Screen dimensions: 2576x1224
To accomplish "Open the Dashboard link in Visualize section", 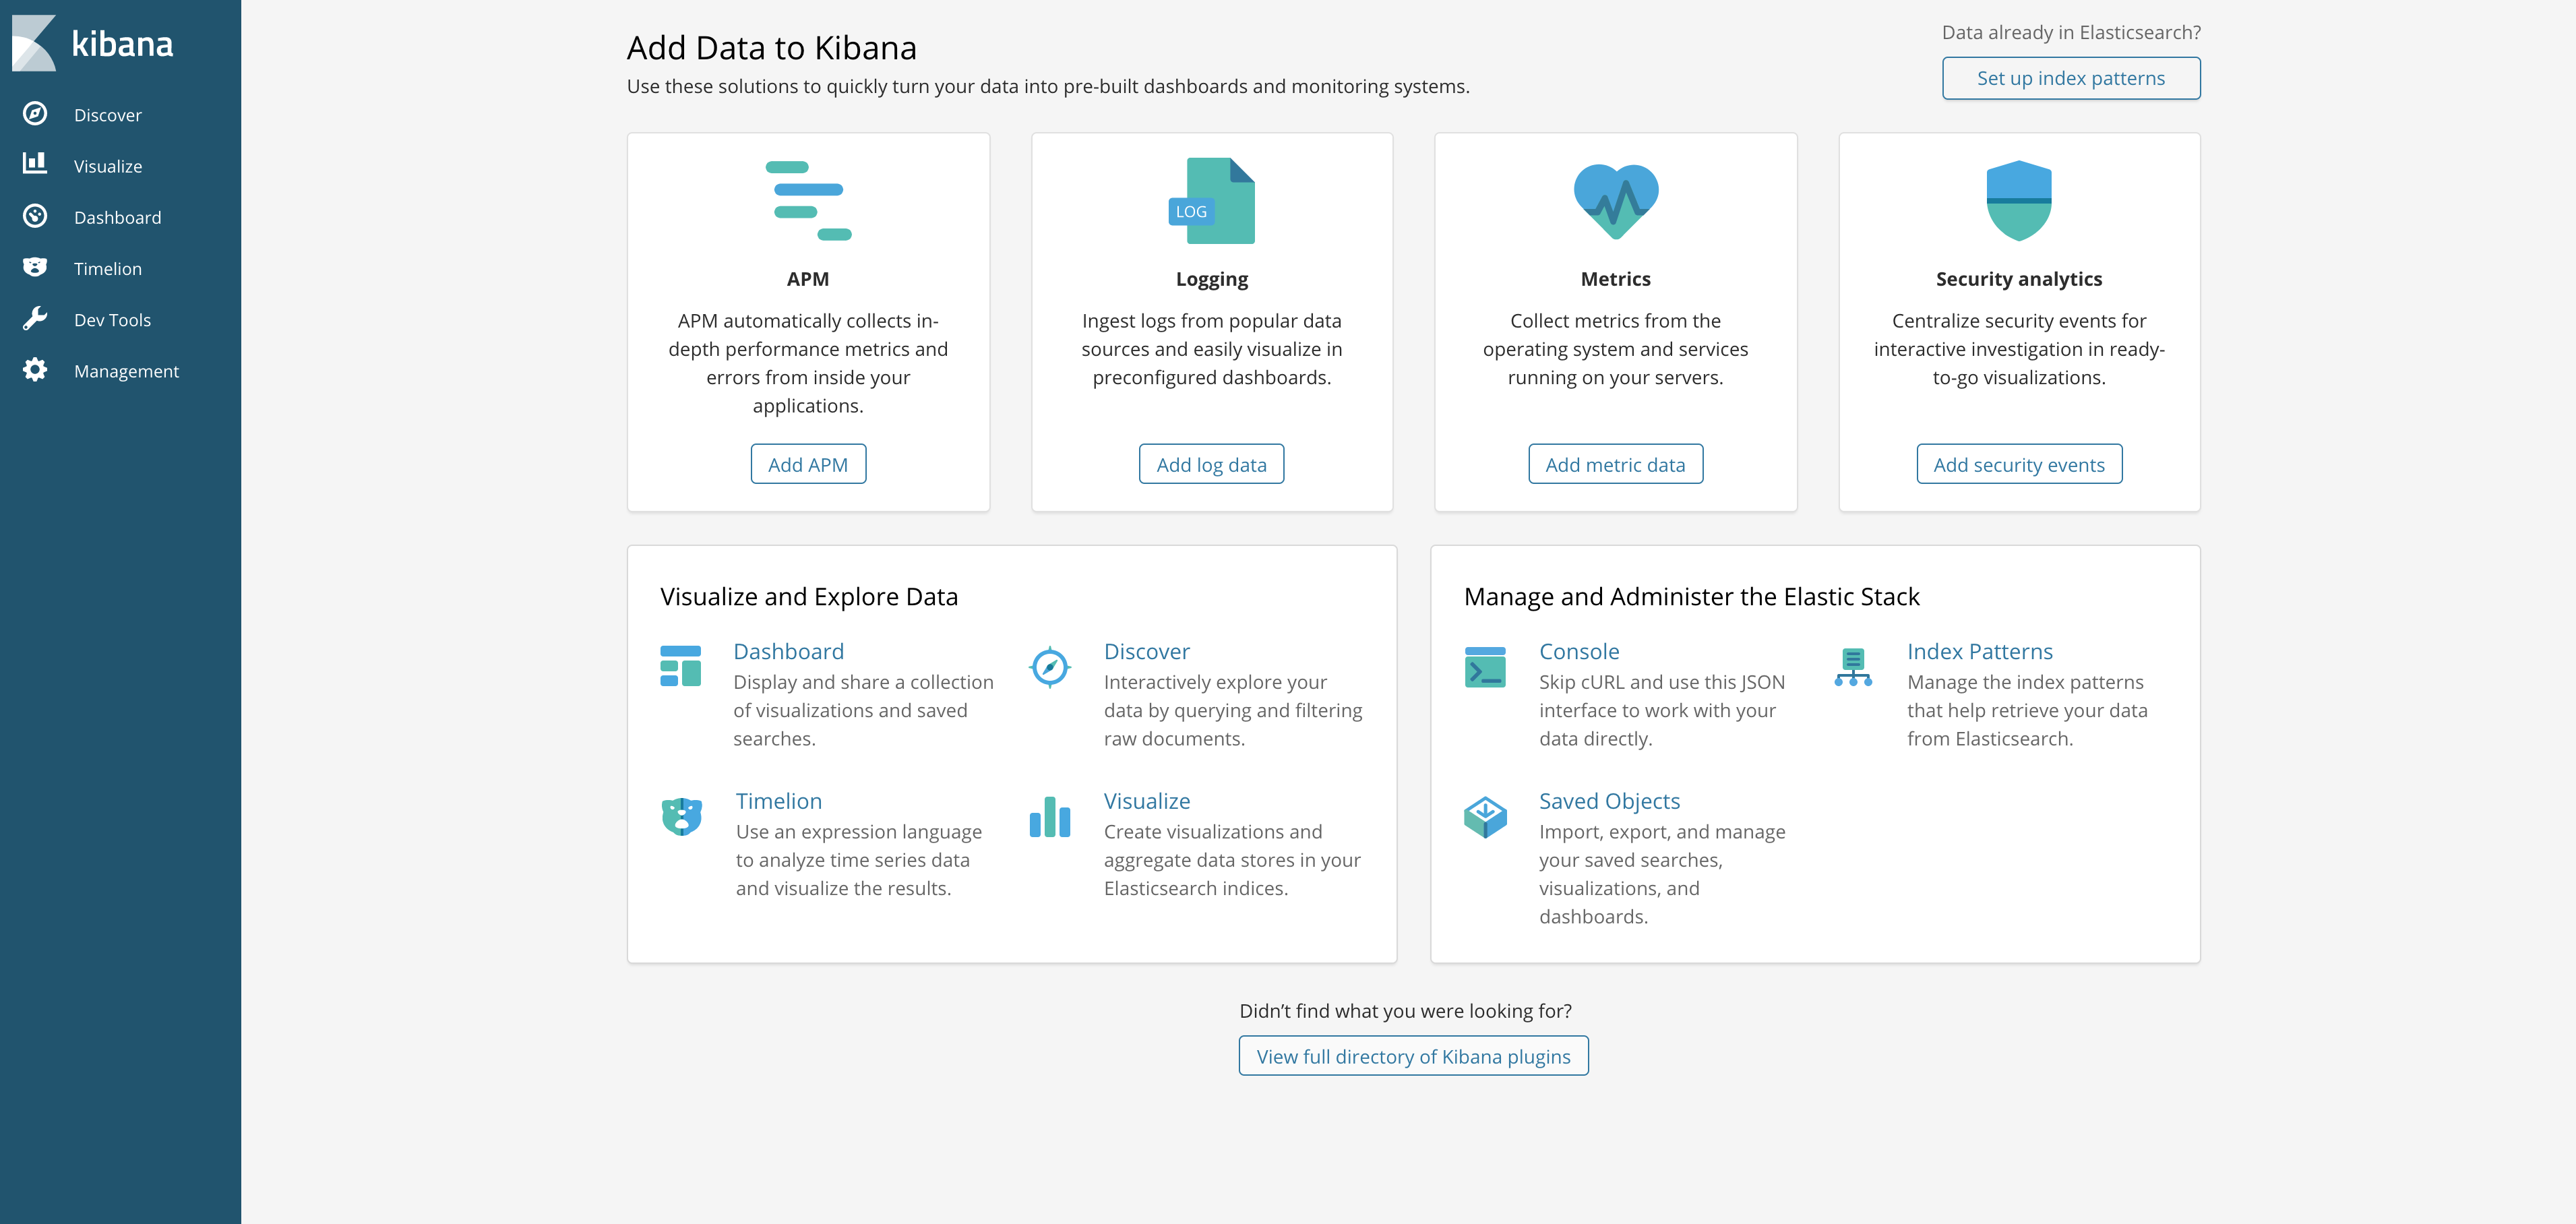I will pyautogui.click(x=788, y=651).
